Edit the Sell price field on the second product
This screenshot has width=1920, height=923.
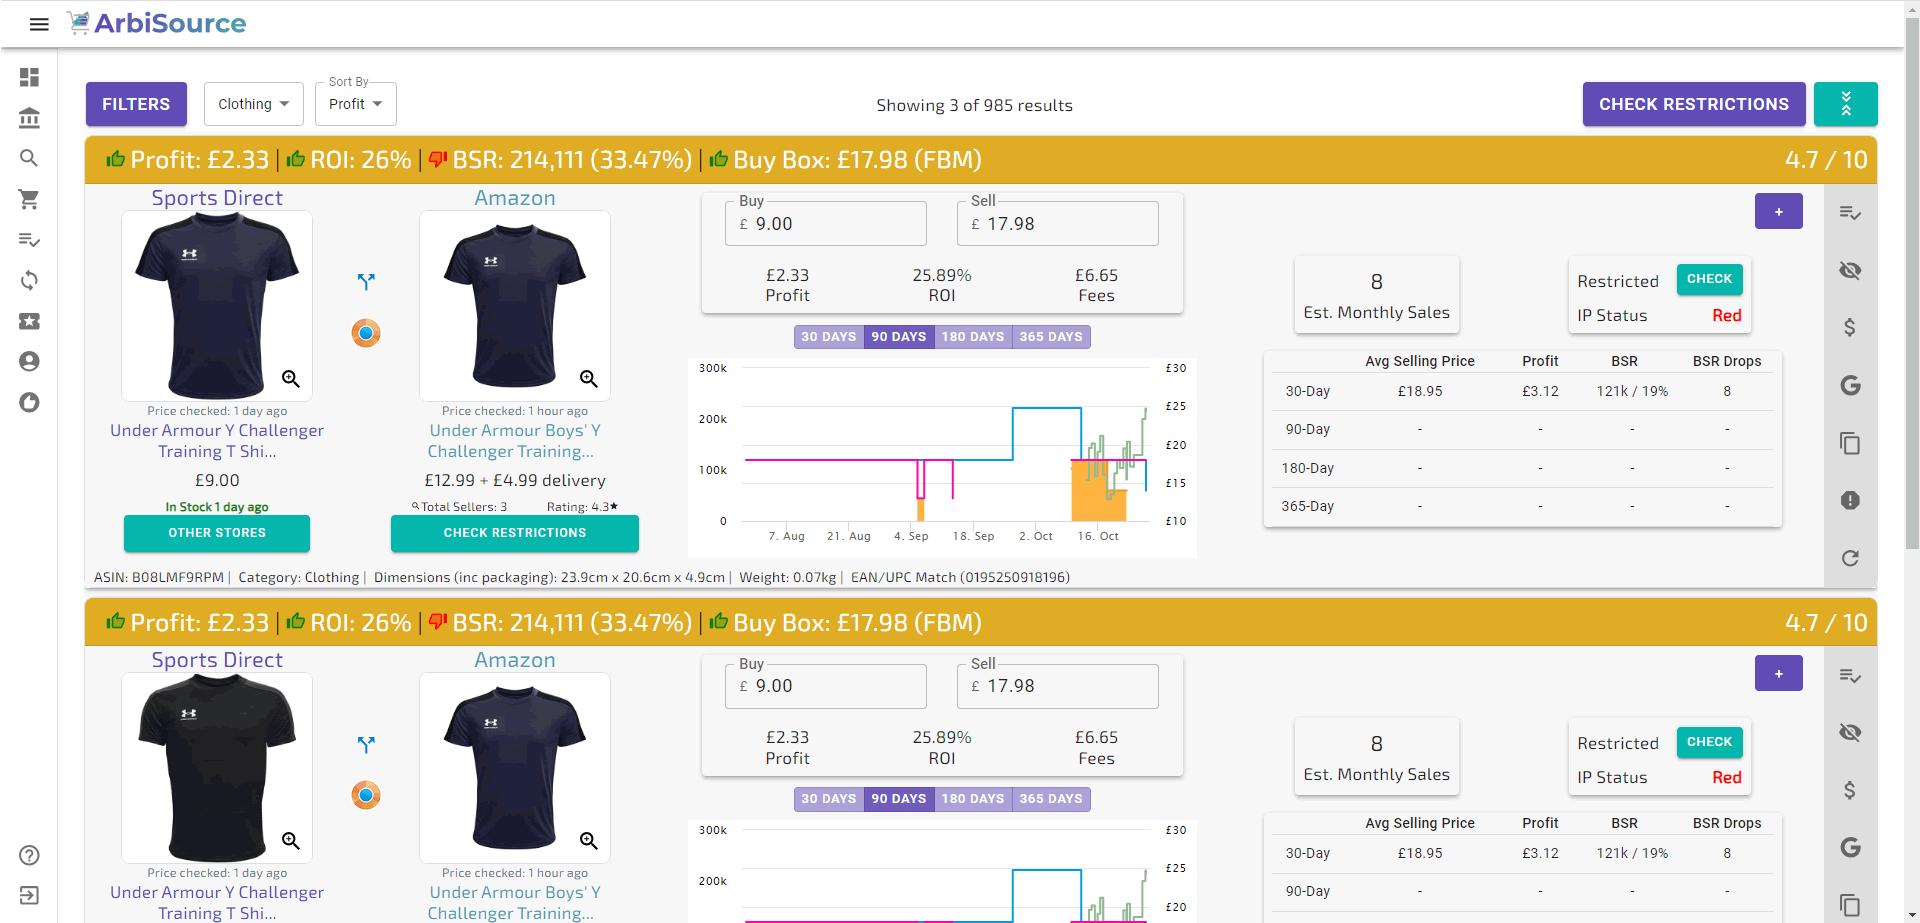click(1058, 686)
